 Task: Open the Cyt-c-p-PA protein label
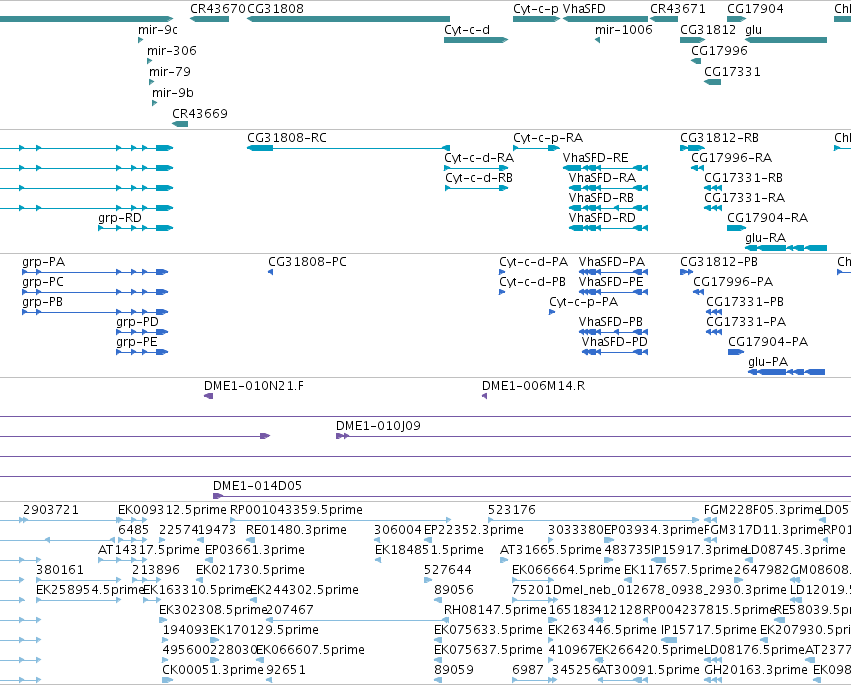pyautogui.click(x=583, y=302)
